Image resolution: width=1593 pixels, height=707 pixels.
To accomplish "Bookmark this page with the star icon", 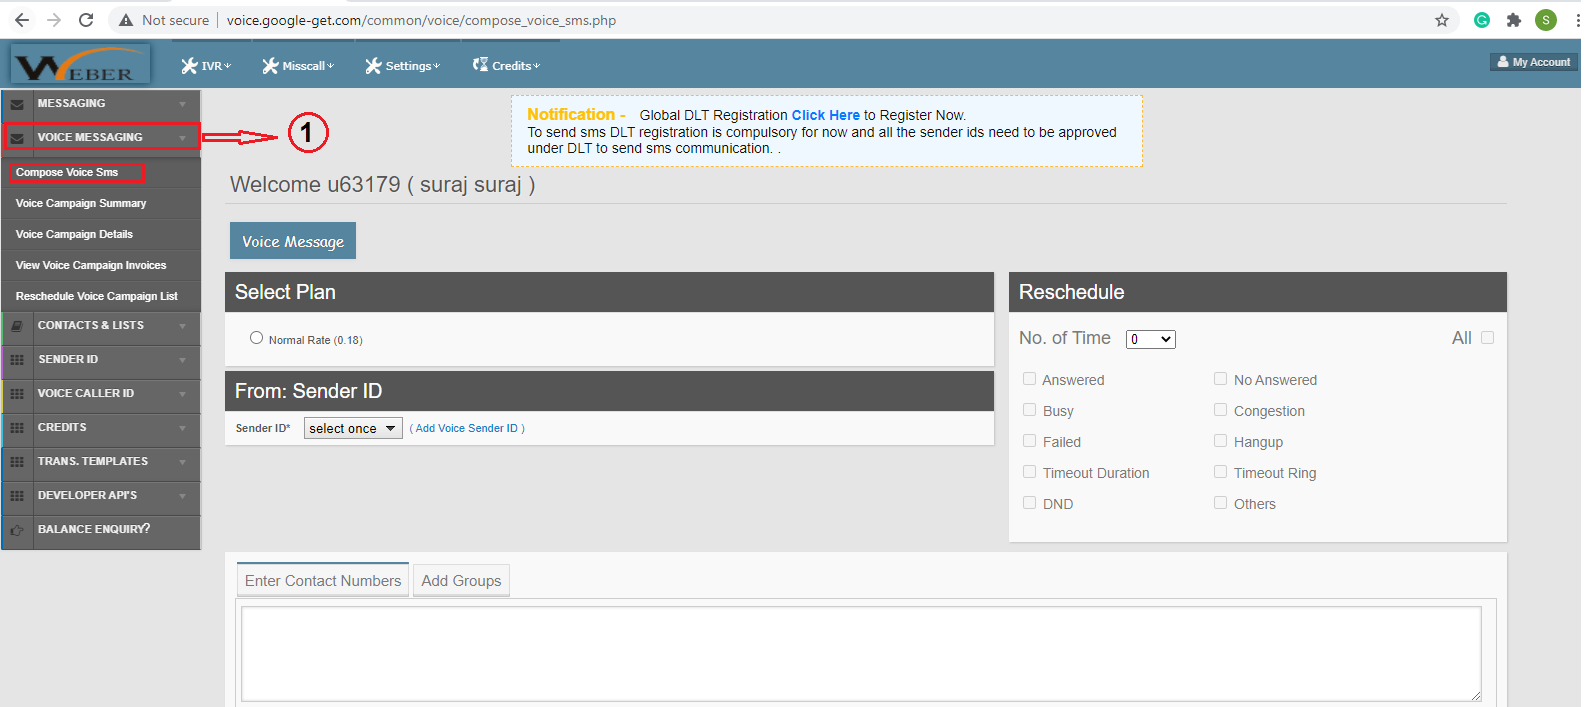I will (x=1442, y=20).
